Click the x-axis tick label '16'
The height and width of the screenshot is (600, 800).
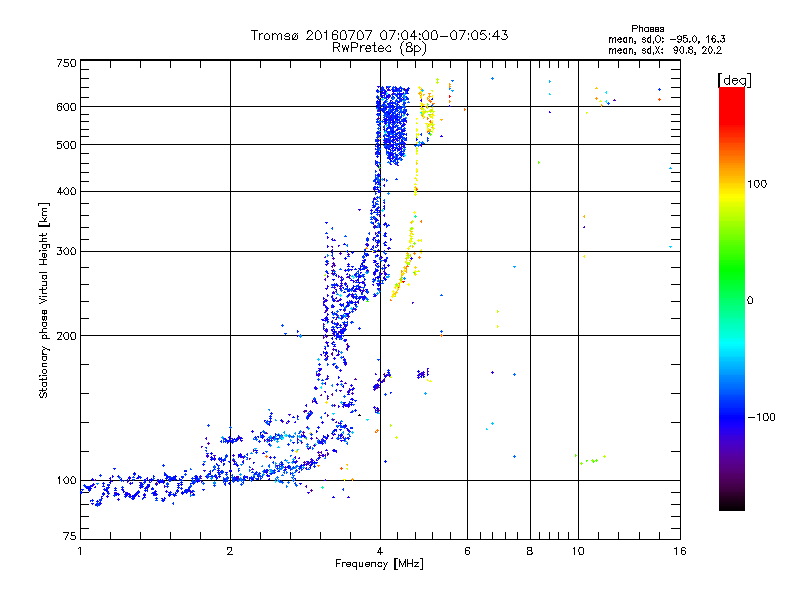point(680,551)
